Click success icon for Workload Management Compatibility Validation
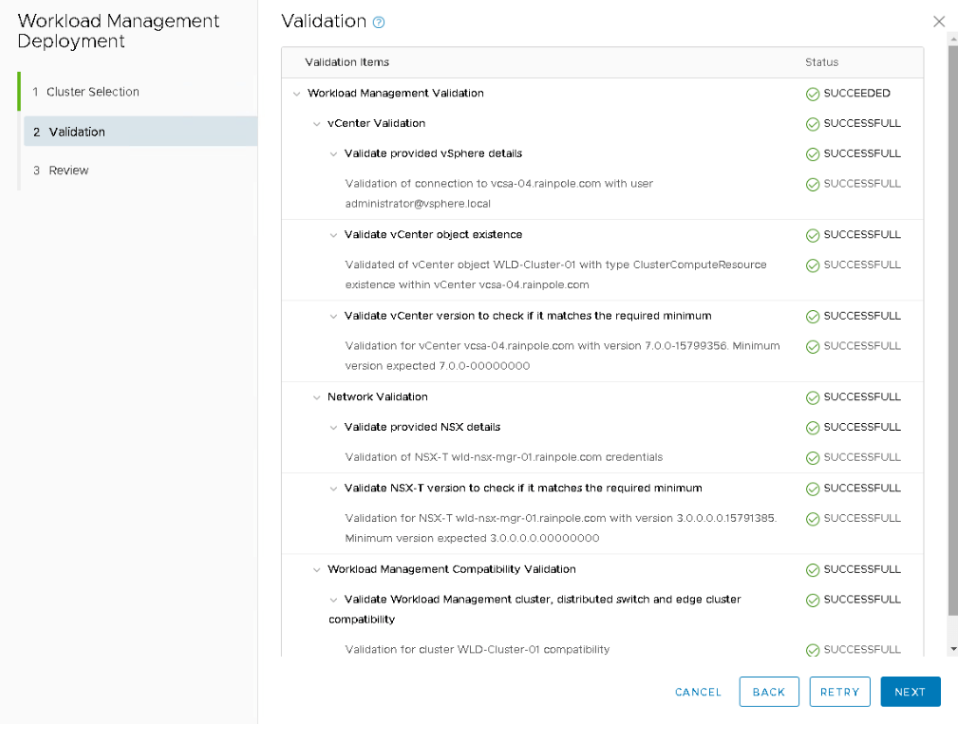 pos(812,570)
